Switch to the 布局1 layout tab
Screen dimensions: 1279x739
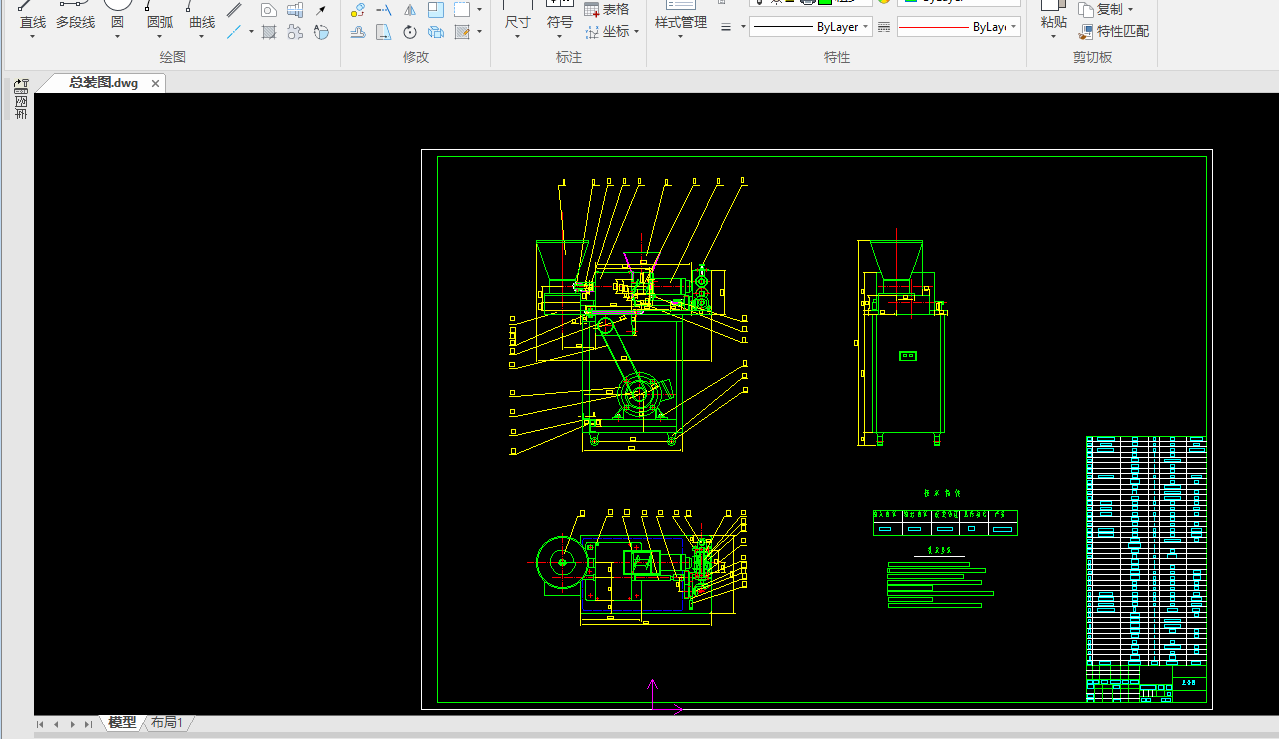167,722
